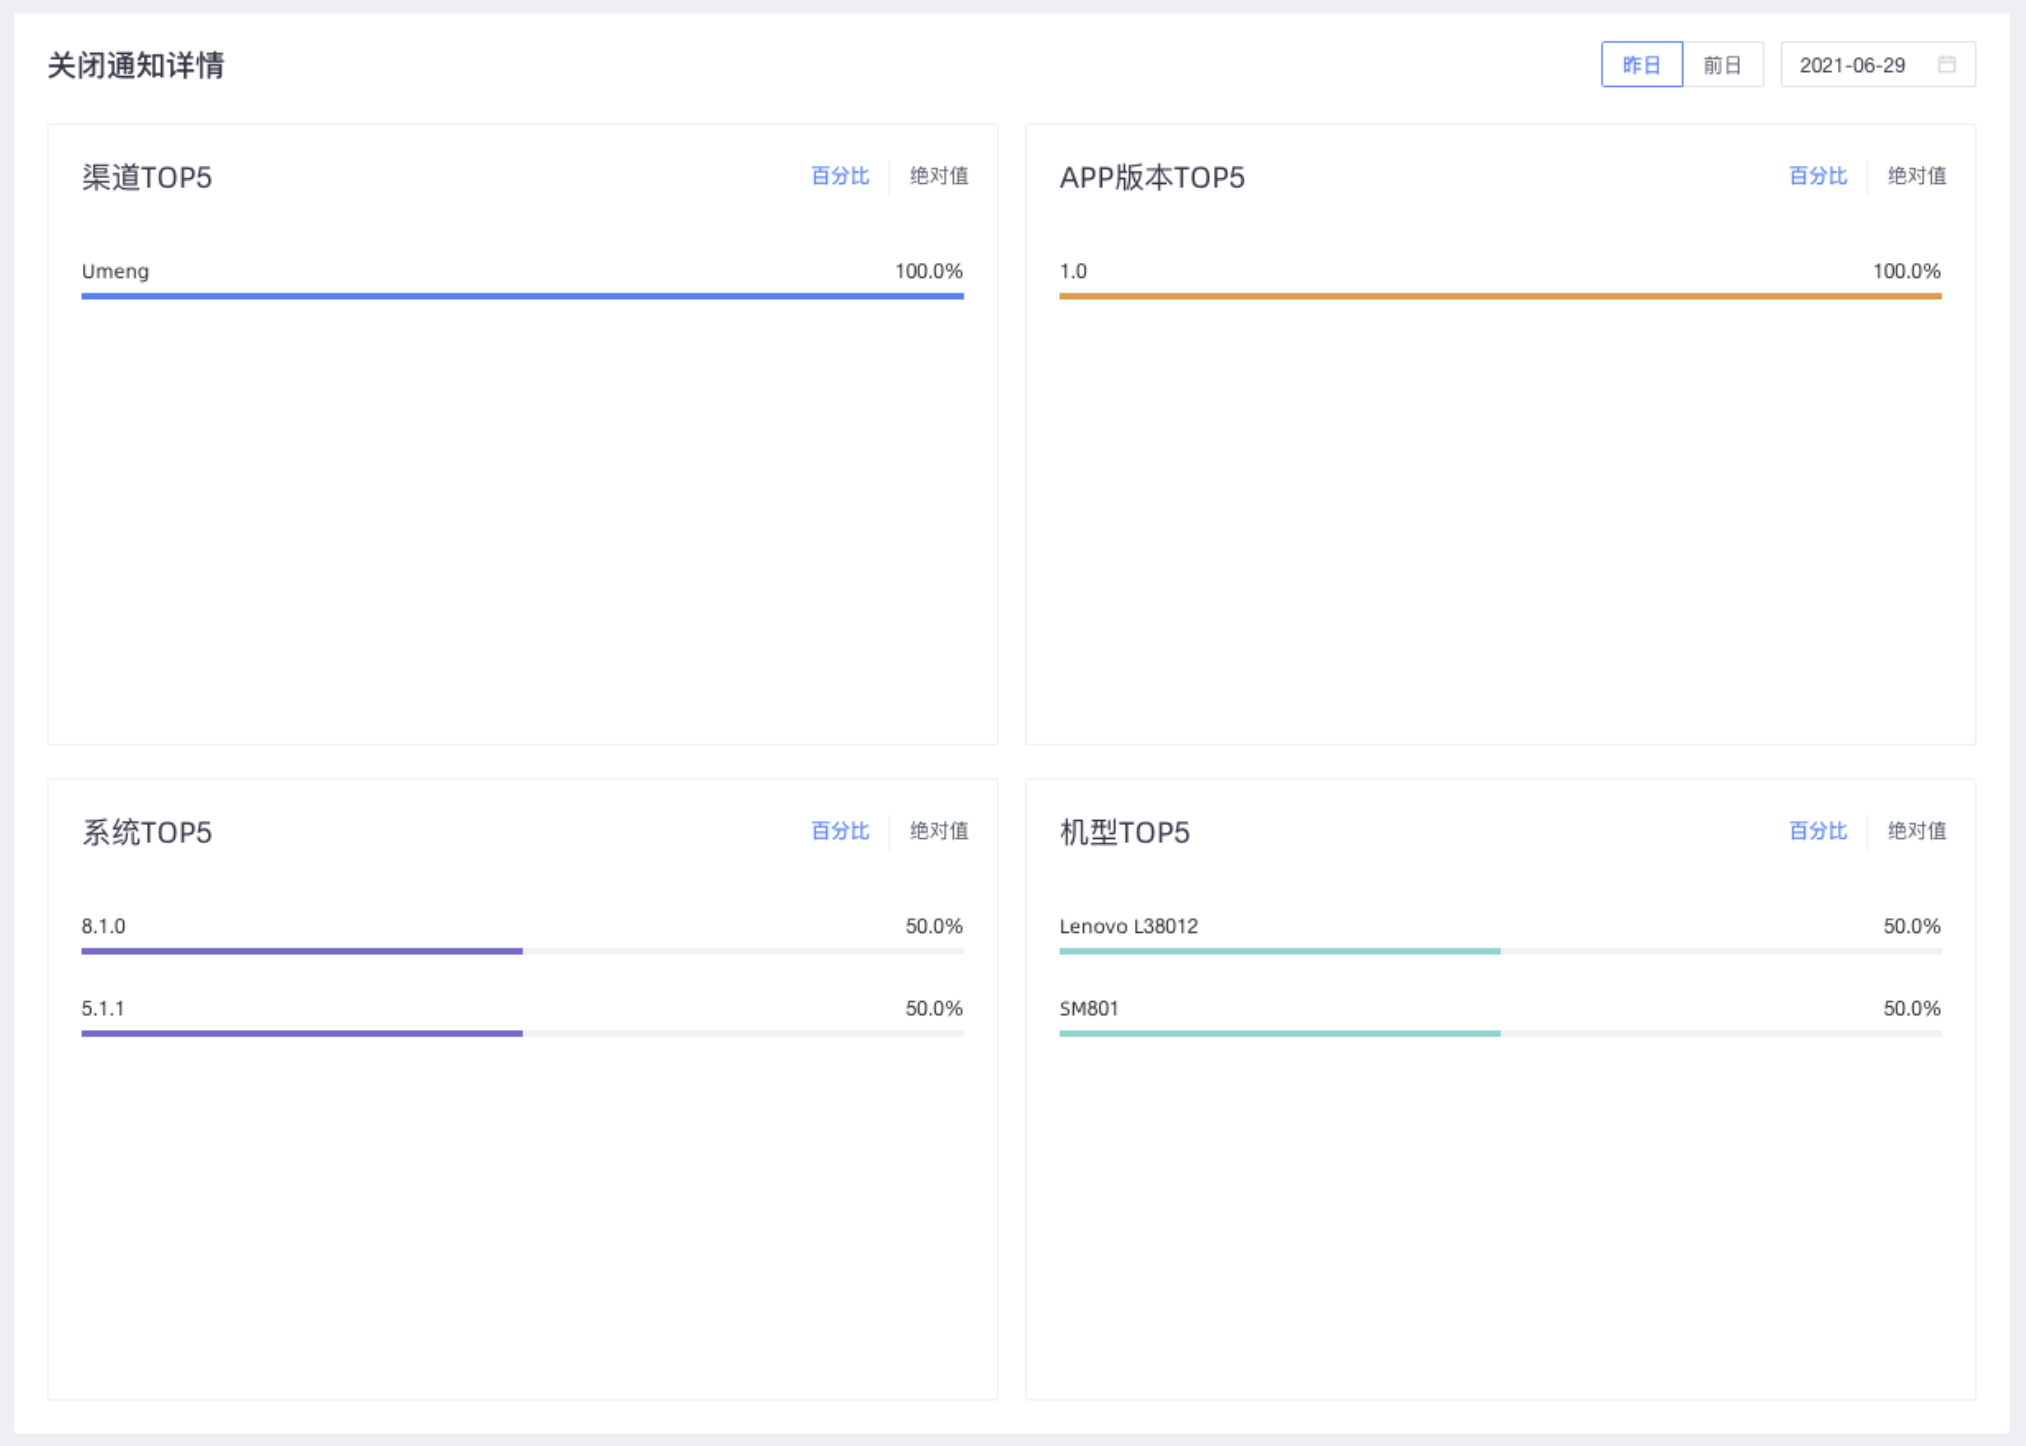Select the 昨日 date button
This screenshot has width=2026, height=1446.
1641,65
